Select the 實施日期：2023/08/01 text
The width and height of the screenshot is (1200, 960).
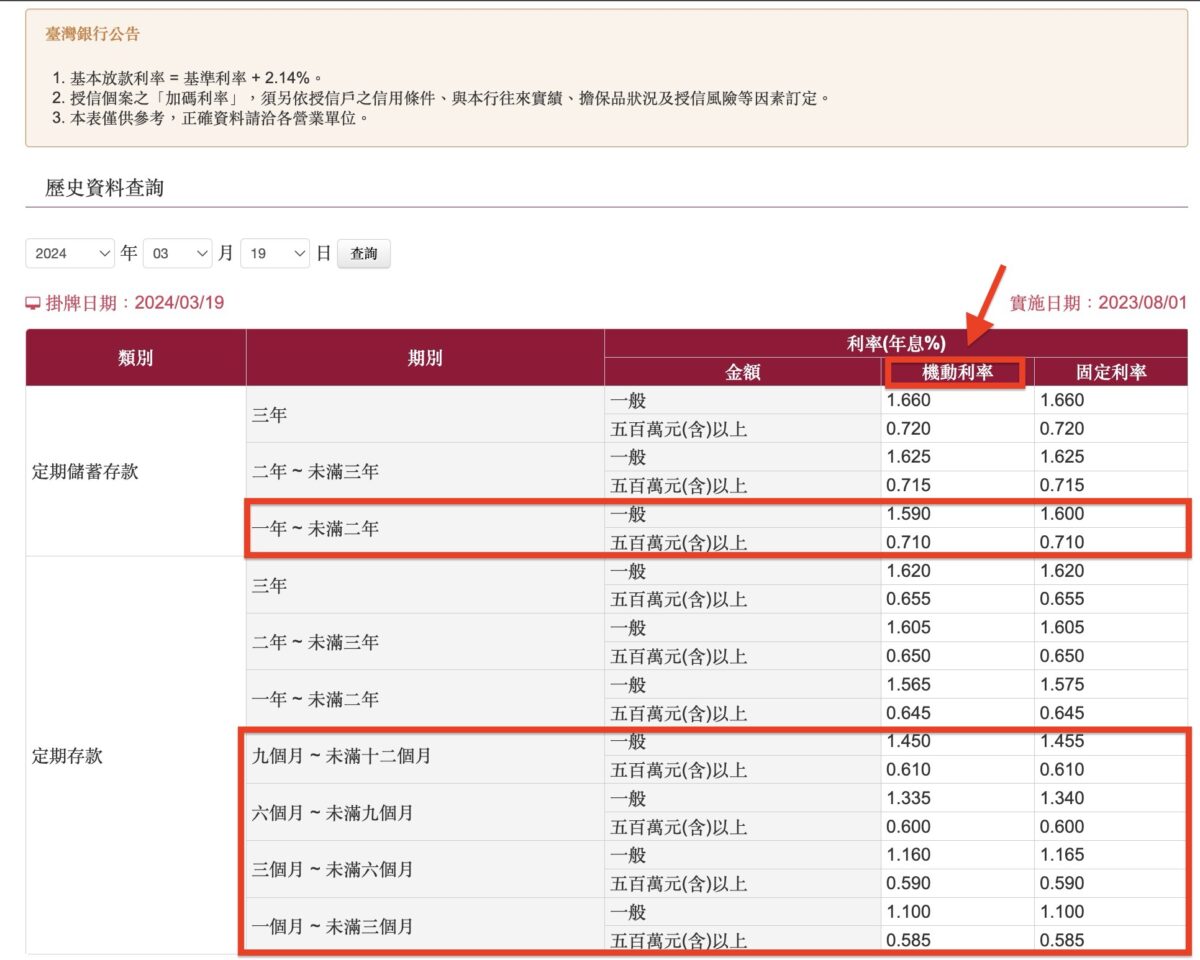1098,303
